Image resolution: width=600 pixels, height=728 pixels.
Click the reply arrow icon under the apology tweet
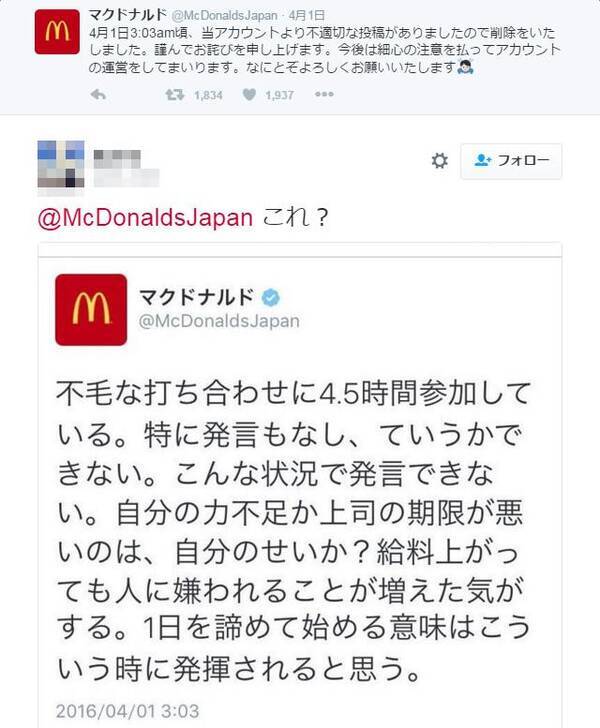(98, 95)
